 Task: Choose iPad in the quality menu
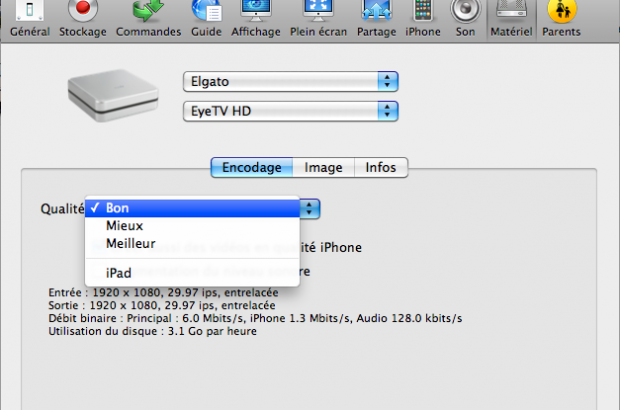click(118, 271)
